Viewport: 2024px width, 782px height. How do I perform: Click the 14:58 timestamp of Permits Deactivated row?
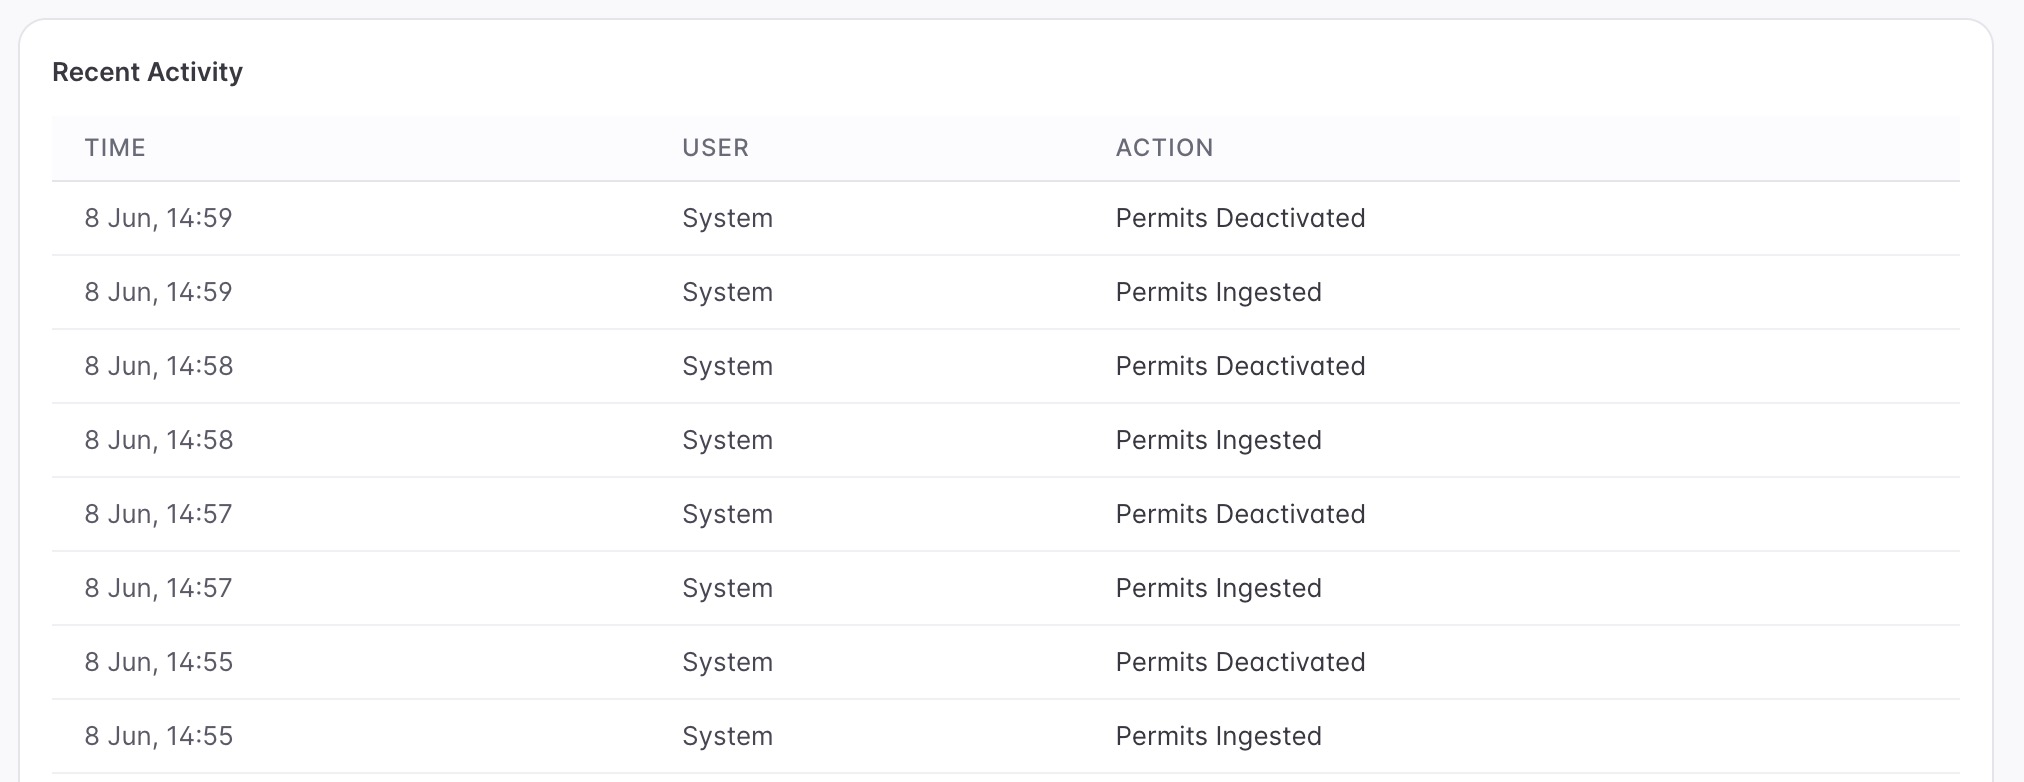[158, 366]
